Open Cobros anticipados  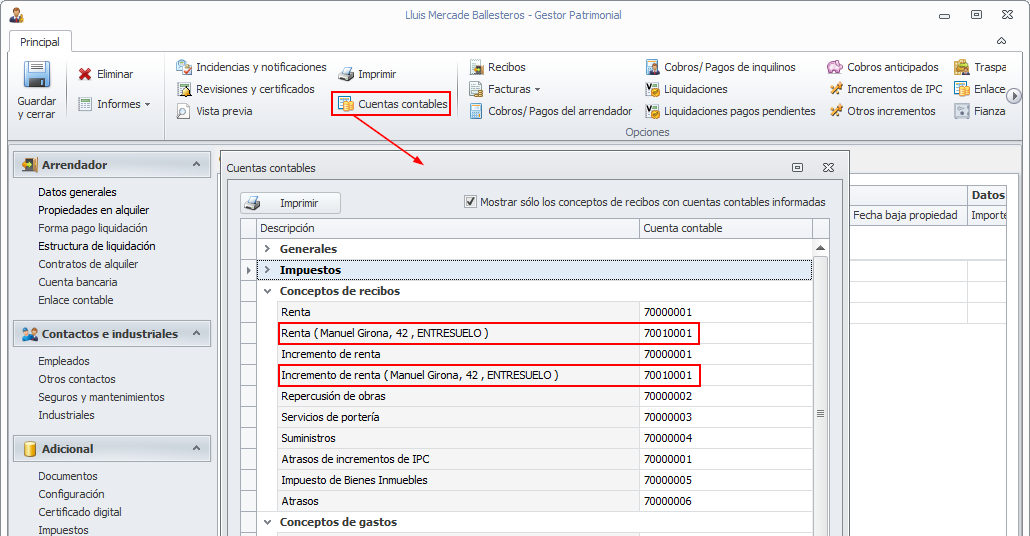(883, 67)
